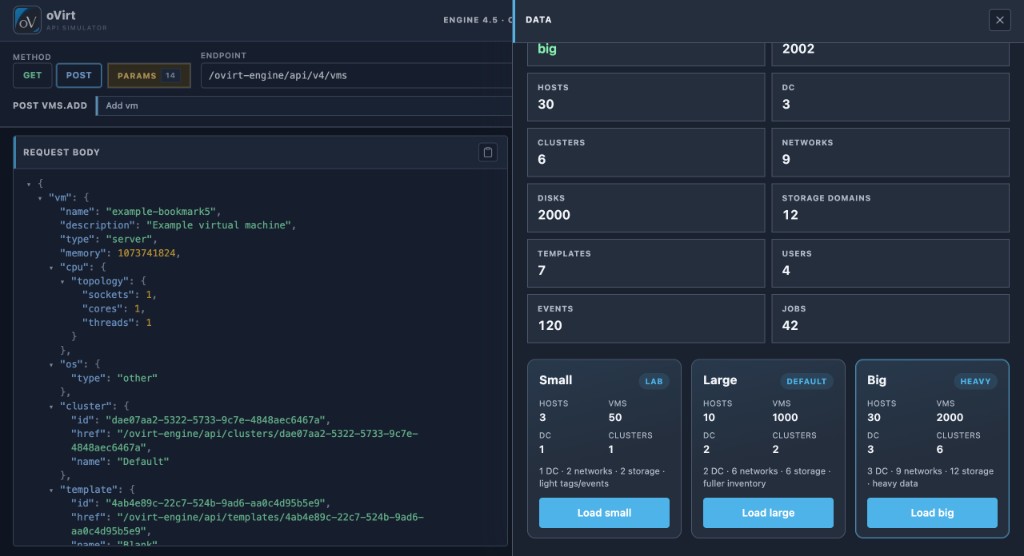The height and width of the screenshot is (556, 1024).
Task: Click the endpoint field /ovirt-engine/api/v4/vms
Action: 357,75
